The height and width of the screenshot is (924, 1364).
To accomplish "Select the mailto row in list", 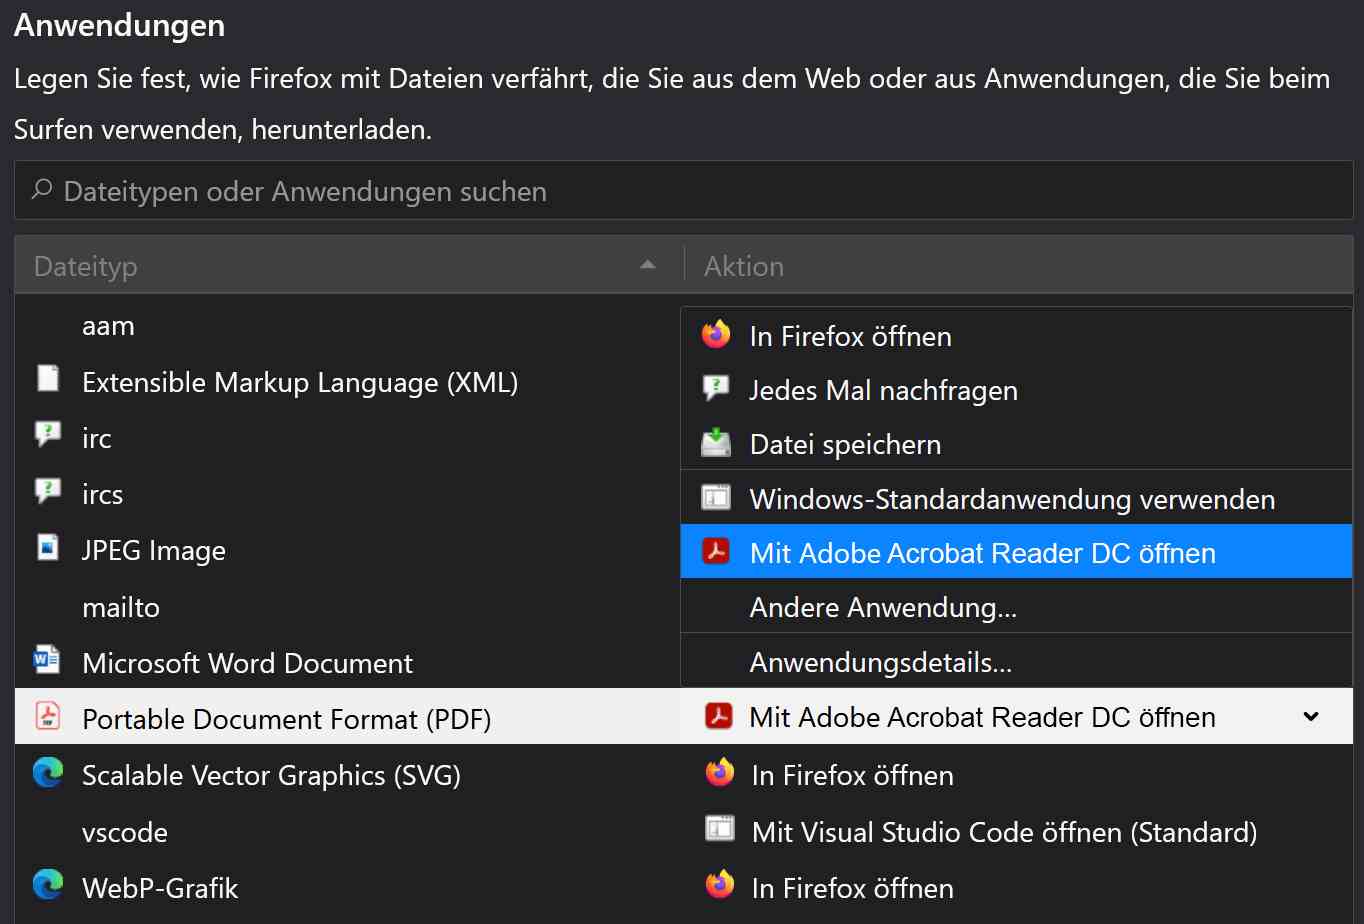I will point(121,607).
